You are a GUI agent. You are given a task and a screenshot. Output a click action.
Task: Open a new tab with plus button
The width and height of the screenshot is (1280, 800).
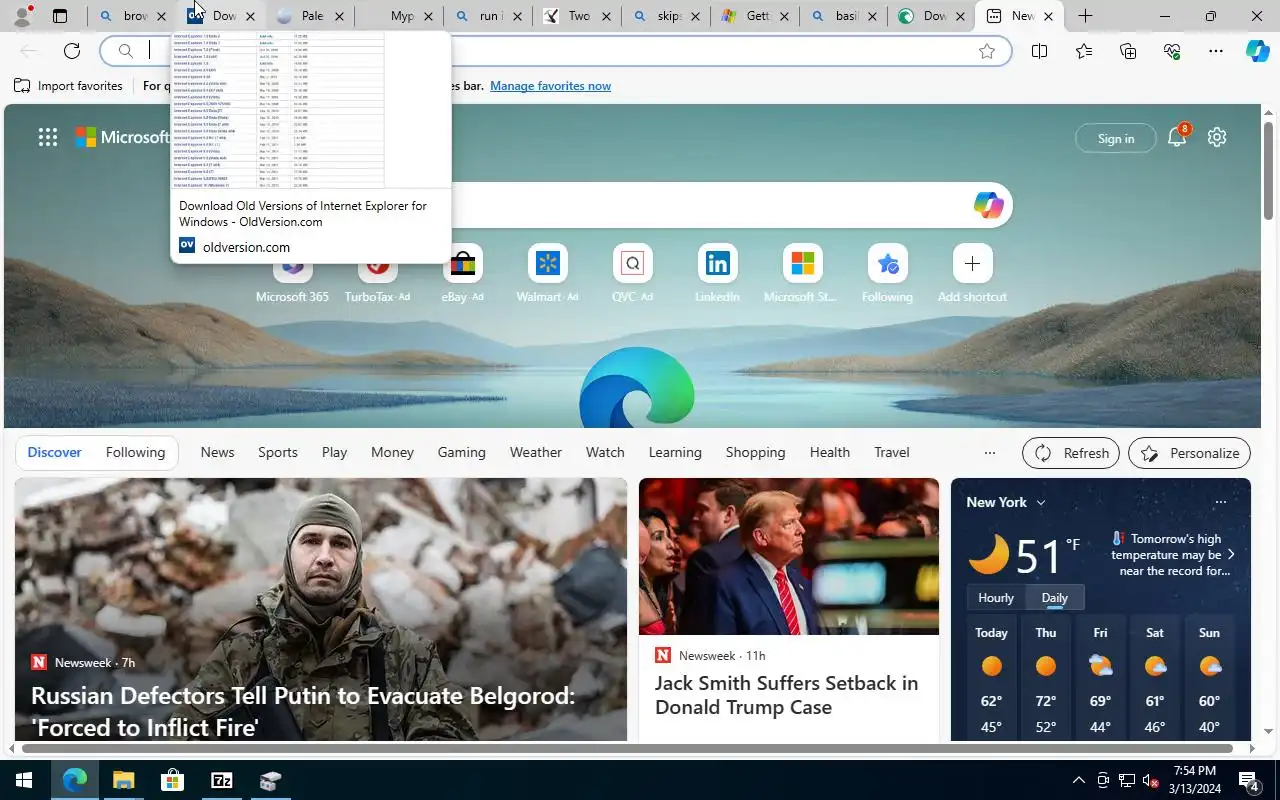tap(1085, 16)
